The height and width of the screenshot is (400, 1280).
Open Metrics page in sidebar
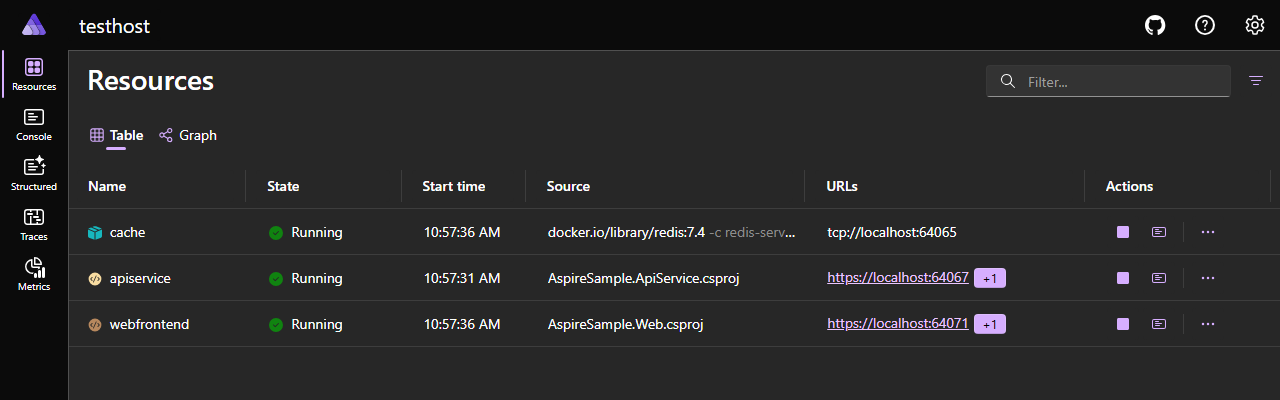click(34, 274)
